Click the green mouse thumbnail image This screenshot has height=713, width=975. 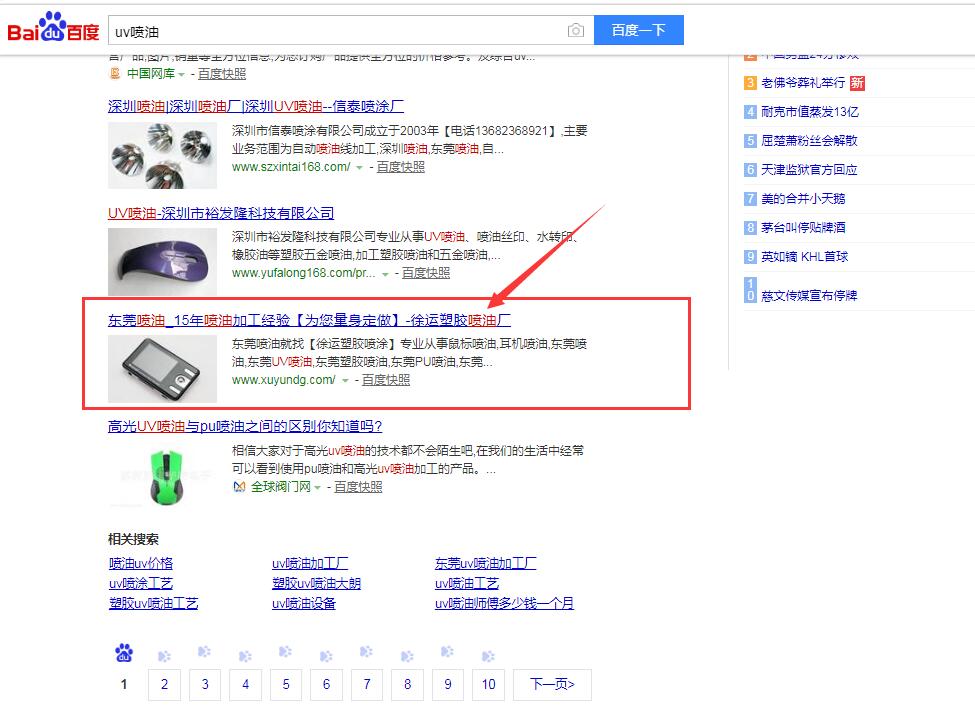pos(162,475)
